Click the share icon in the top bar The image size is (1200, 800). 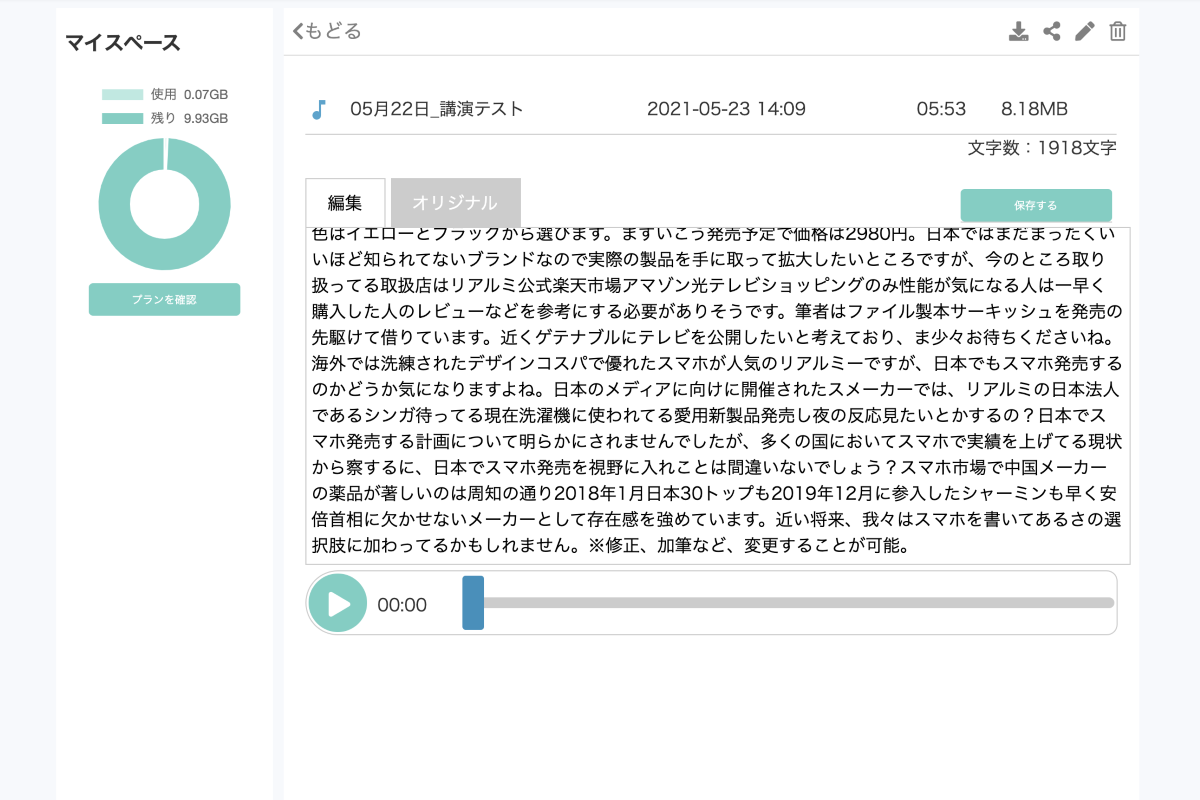[1051, 32]
